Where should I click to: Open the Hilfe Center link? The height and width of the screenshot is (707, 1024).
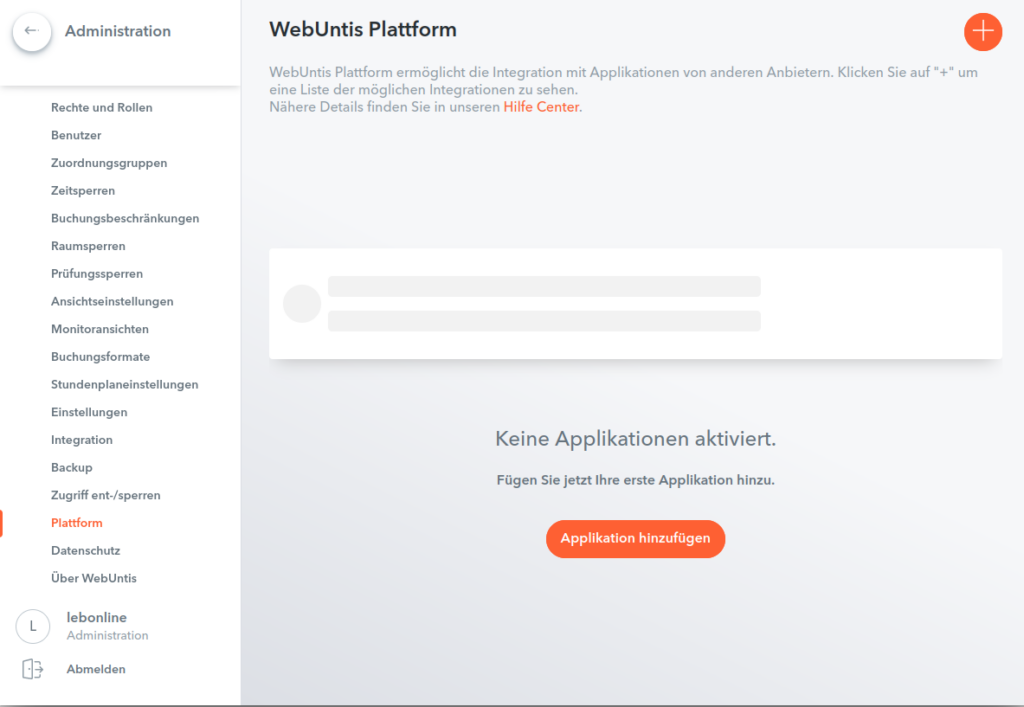pyautogui.click(x=541, y=107)
